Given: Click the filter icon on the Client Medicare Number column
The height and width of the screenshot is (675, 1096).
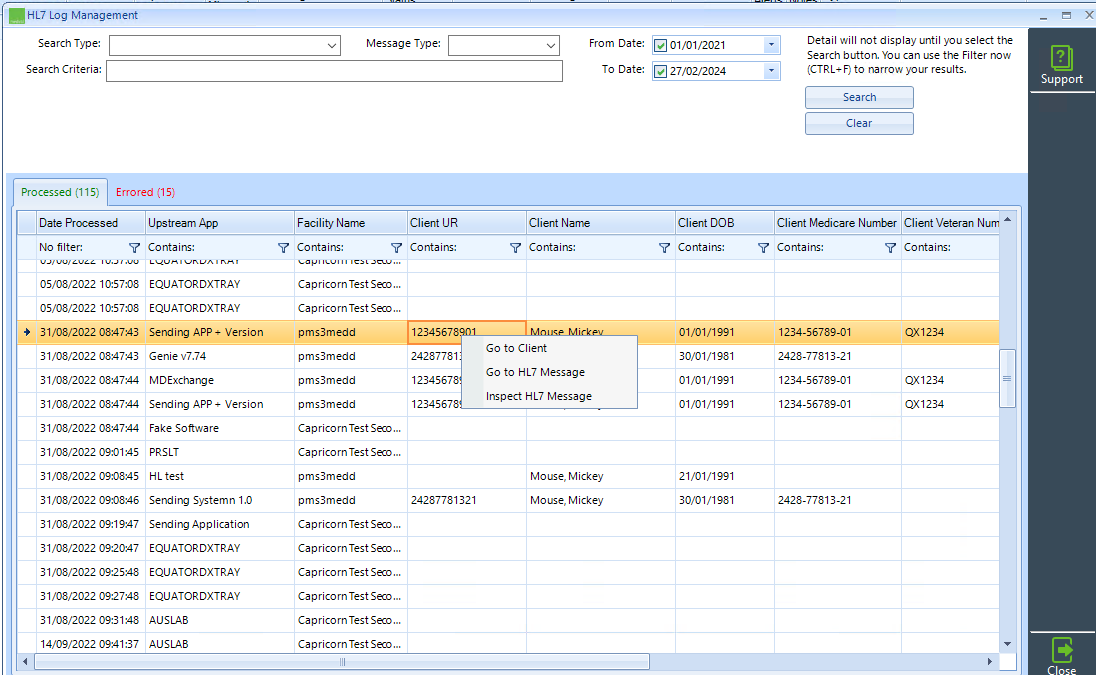Looking at the screenshot, I should pos(890,247).
